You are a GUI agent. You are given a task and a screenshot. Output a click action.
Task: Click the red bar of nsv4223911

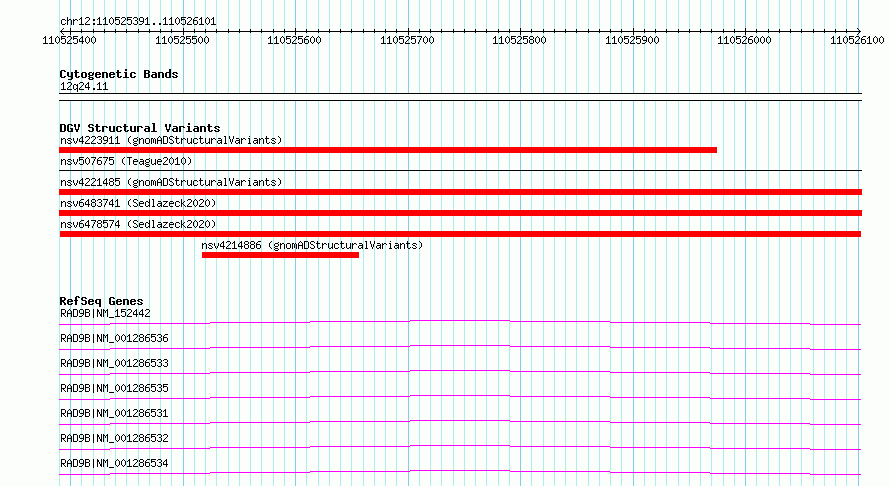[388, 150]
